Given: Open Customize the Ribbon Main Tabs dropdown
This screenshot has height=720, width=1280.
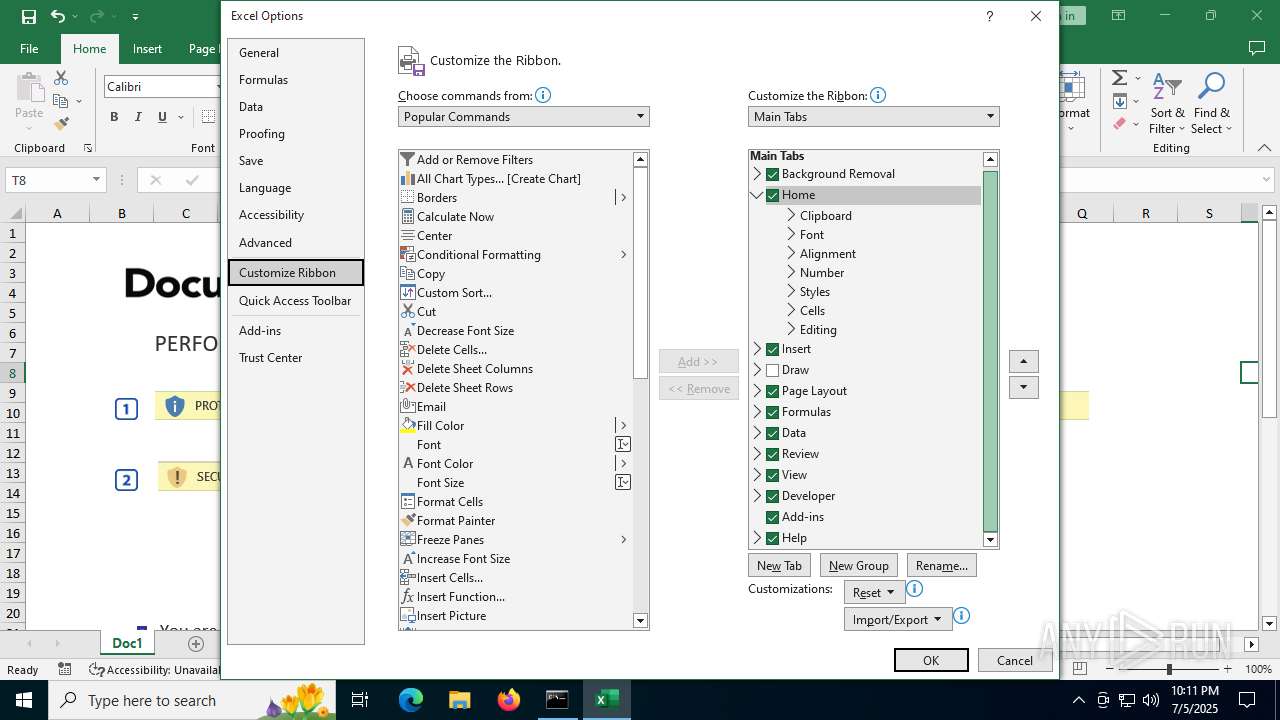Looking at the screenshot, I should (x=874, y=117).
